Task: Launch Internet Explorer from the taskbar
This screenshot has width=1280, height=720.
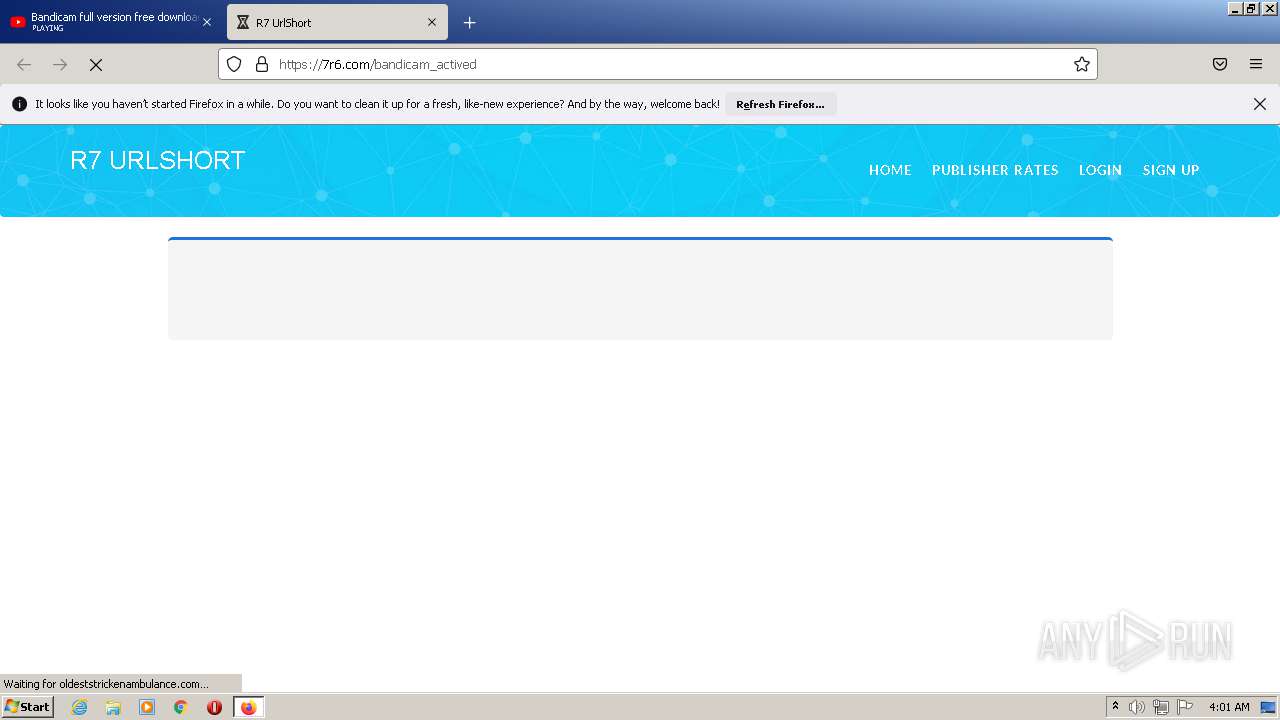Action: click(x=80, y=707)
